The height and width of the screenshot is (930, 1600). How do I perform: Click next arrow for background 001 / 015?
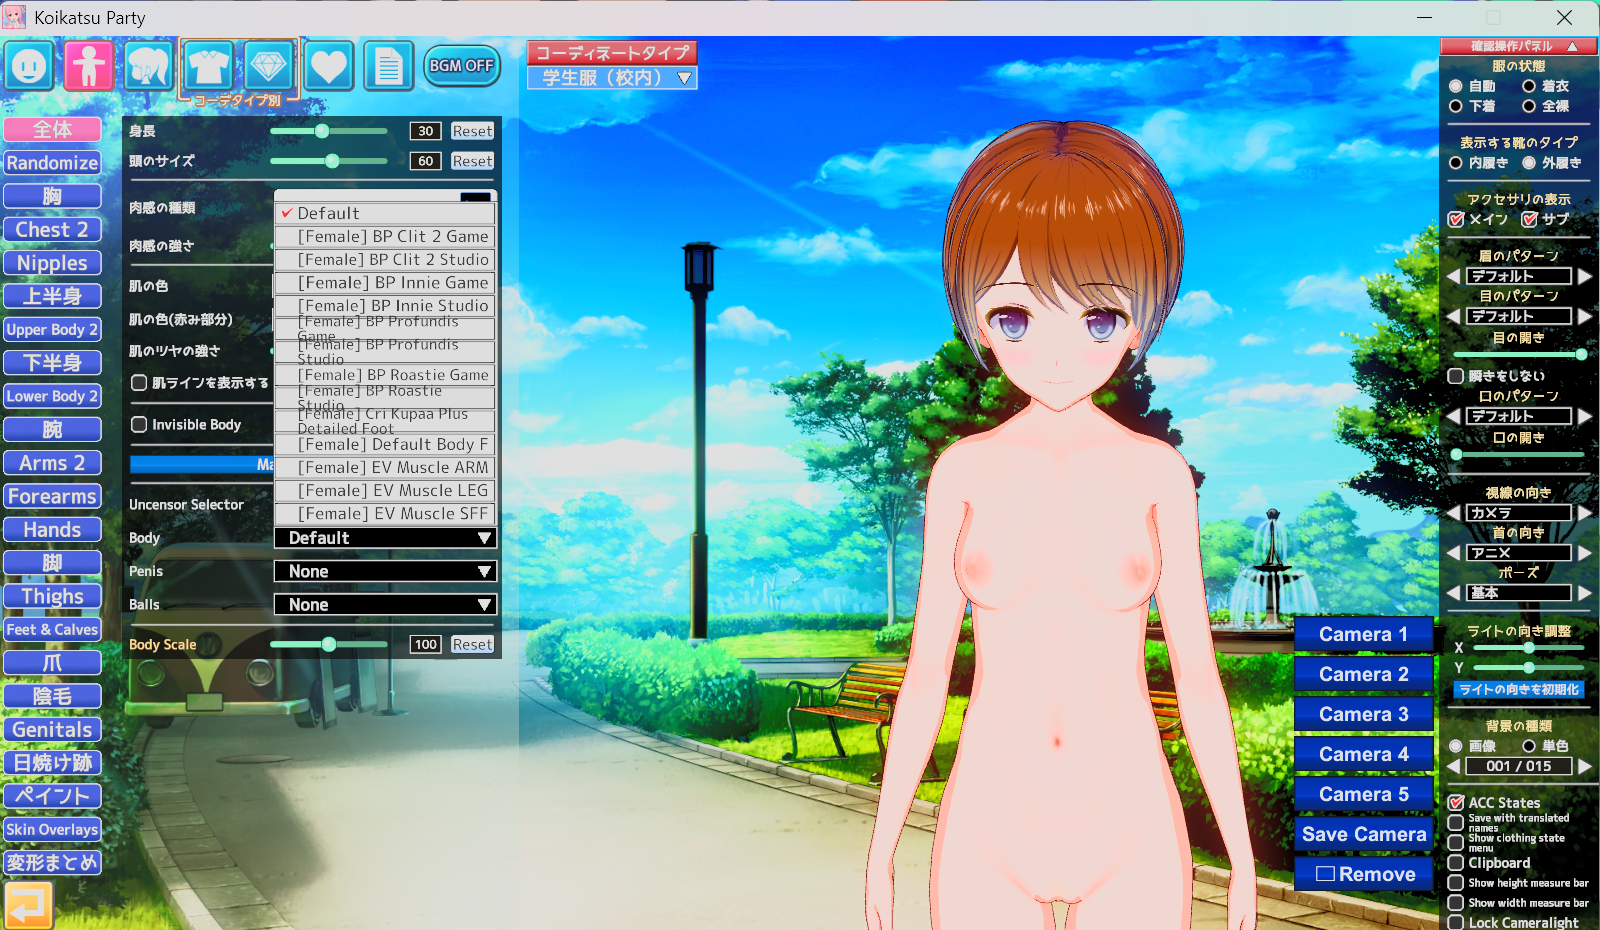tap(1584, 766)
